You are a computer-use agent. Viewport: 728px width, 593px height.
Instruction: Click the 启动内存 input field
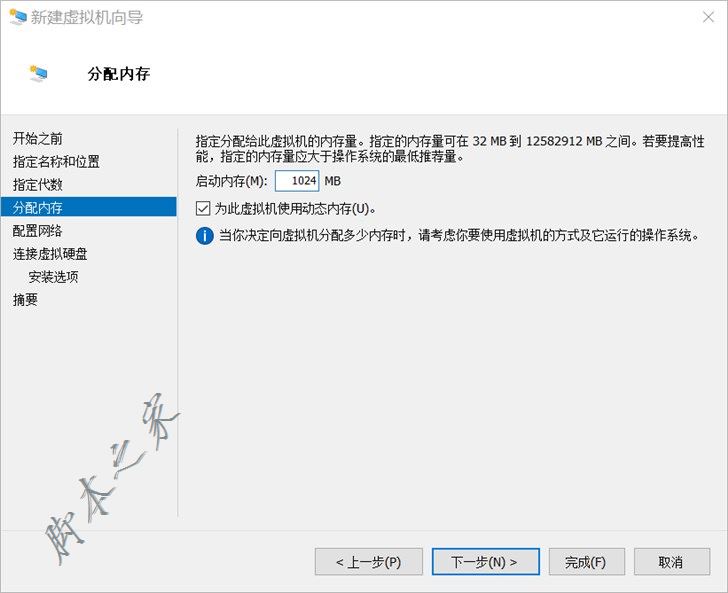point(297,181)
